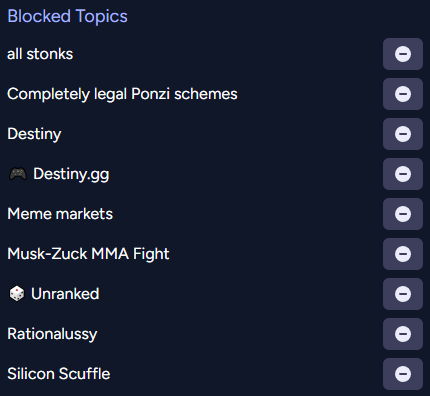Unblock the Unranked topic
The image size is (430, 396).
pos(403,294)
